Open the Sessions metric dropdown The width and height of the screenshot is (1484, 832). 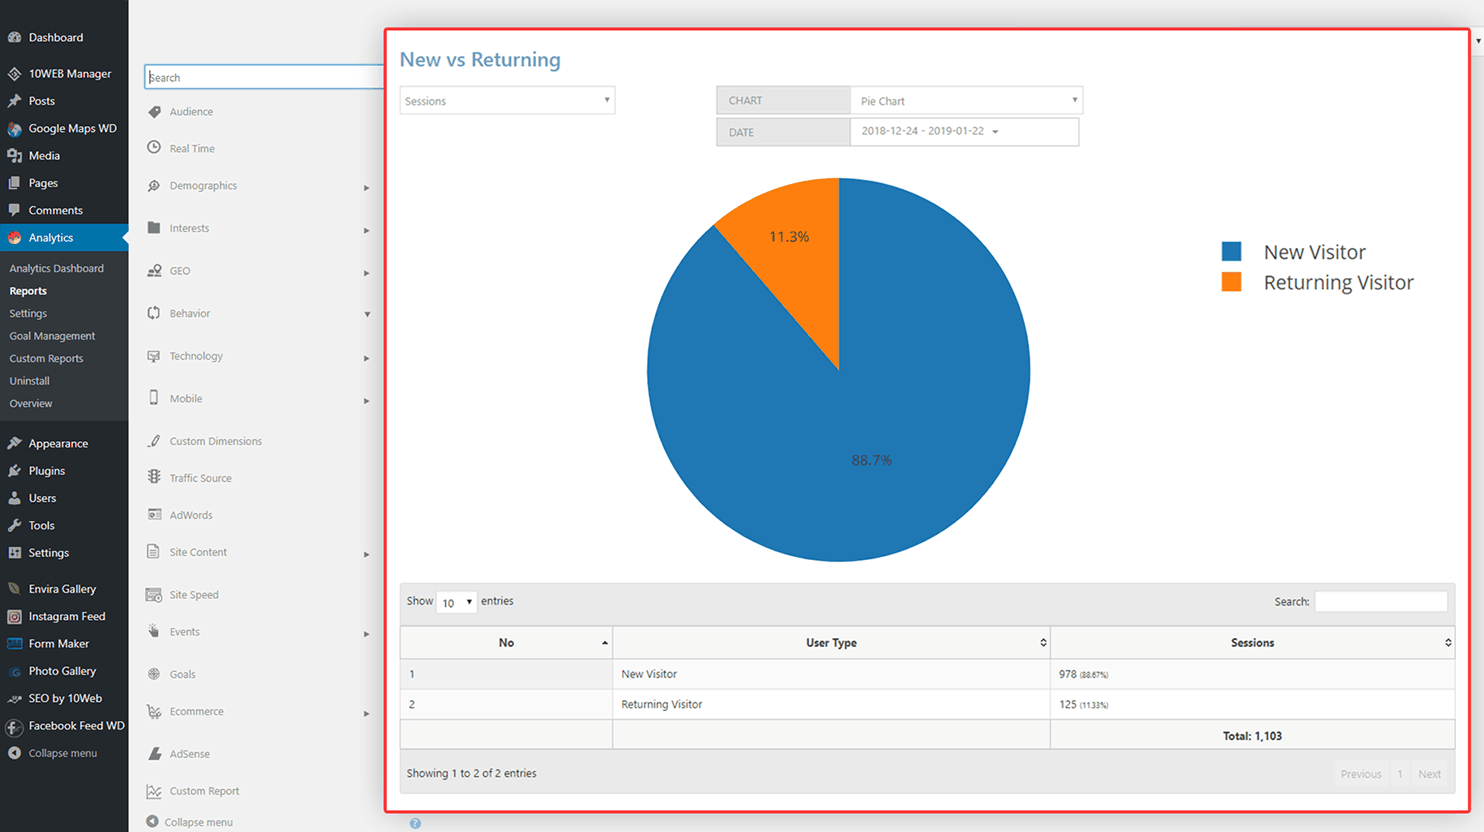pyautogui.click(x=506, y=100)
